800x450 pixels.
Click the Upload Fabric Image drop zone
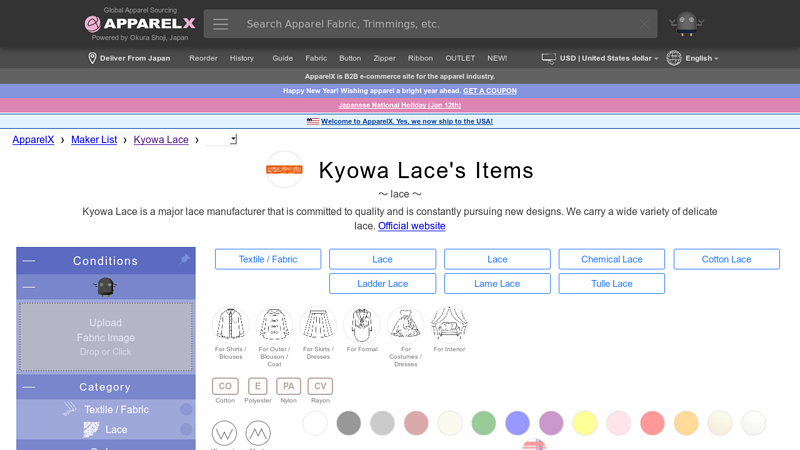coord(106,337)
